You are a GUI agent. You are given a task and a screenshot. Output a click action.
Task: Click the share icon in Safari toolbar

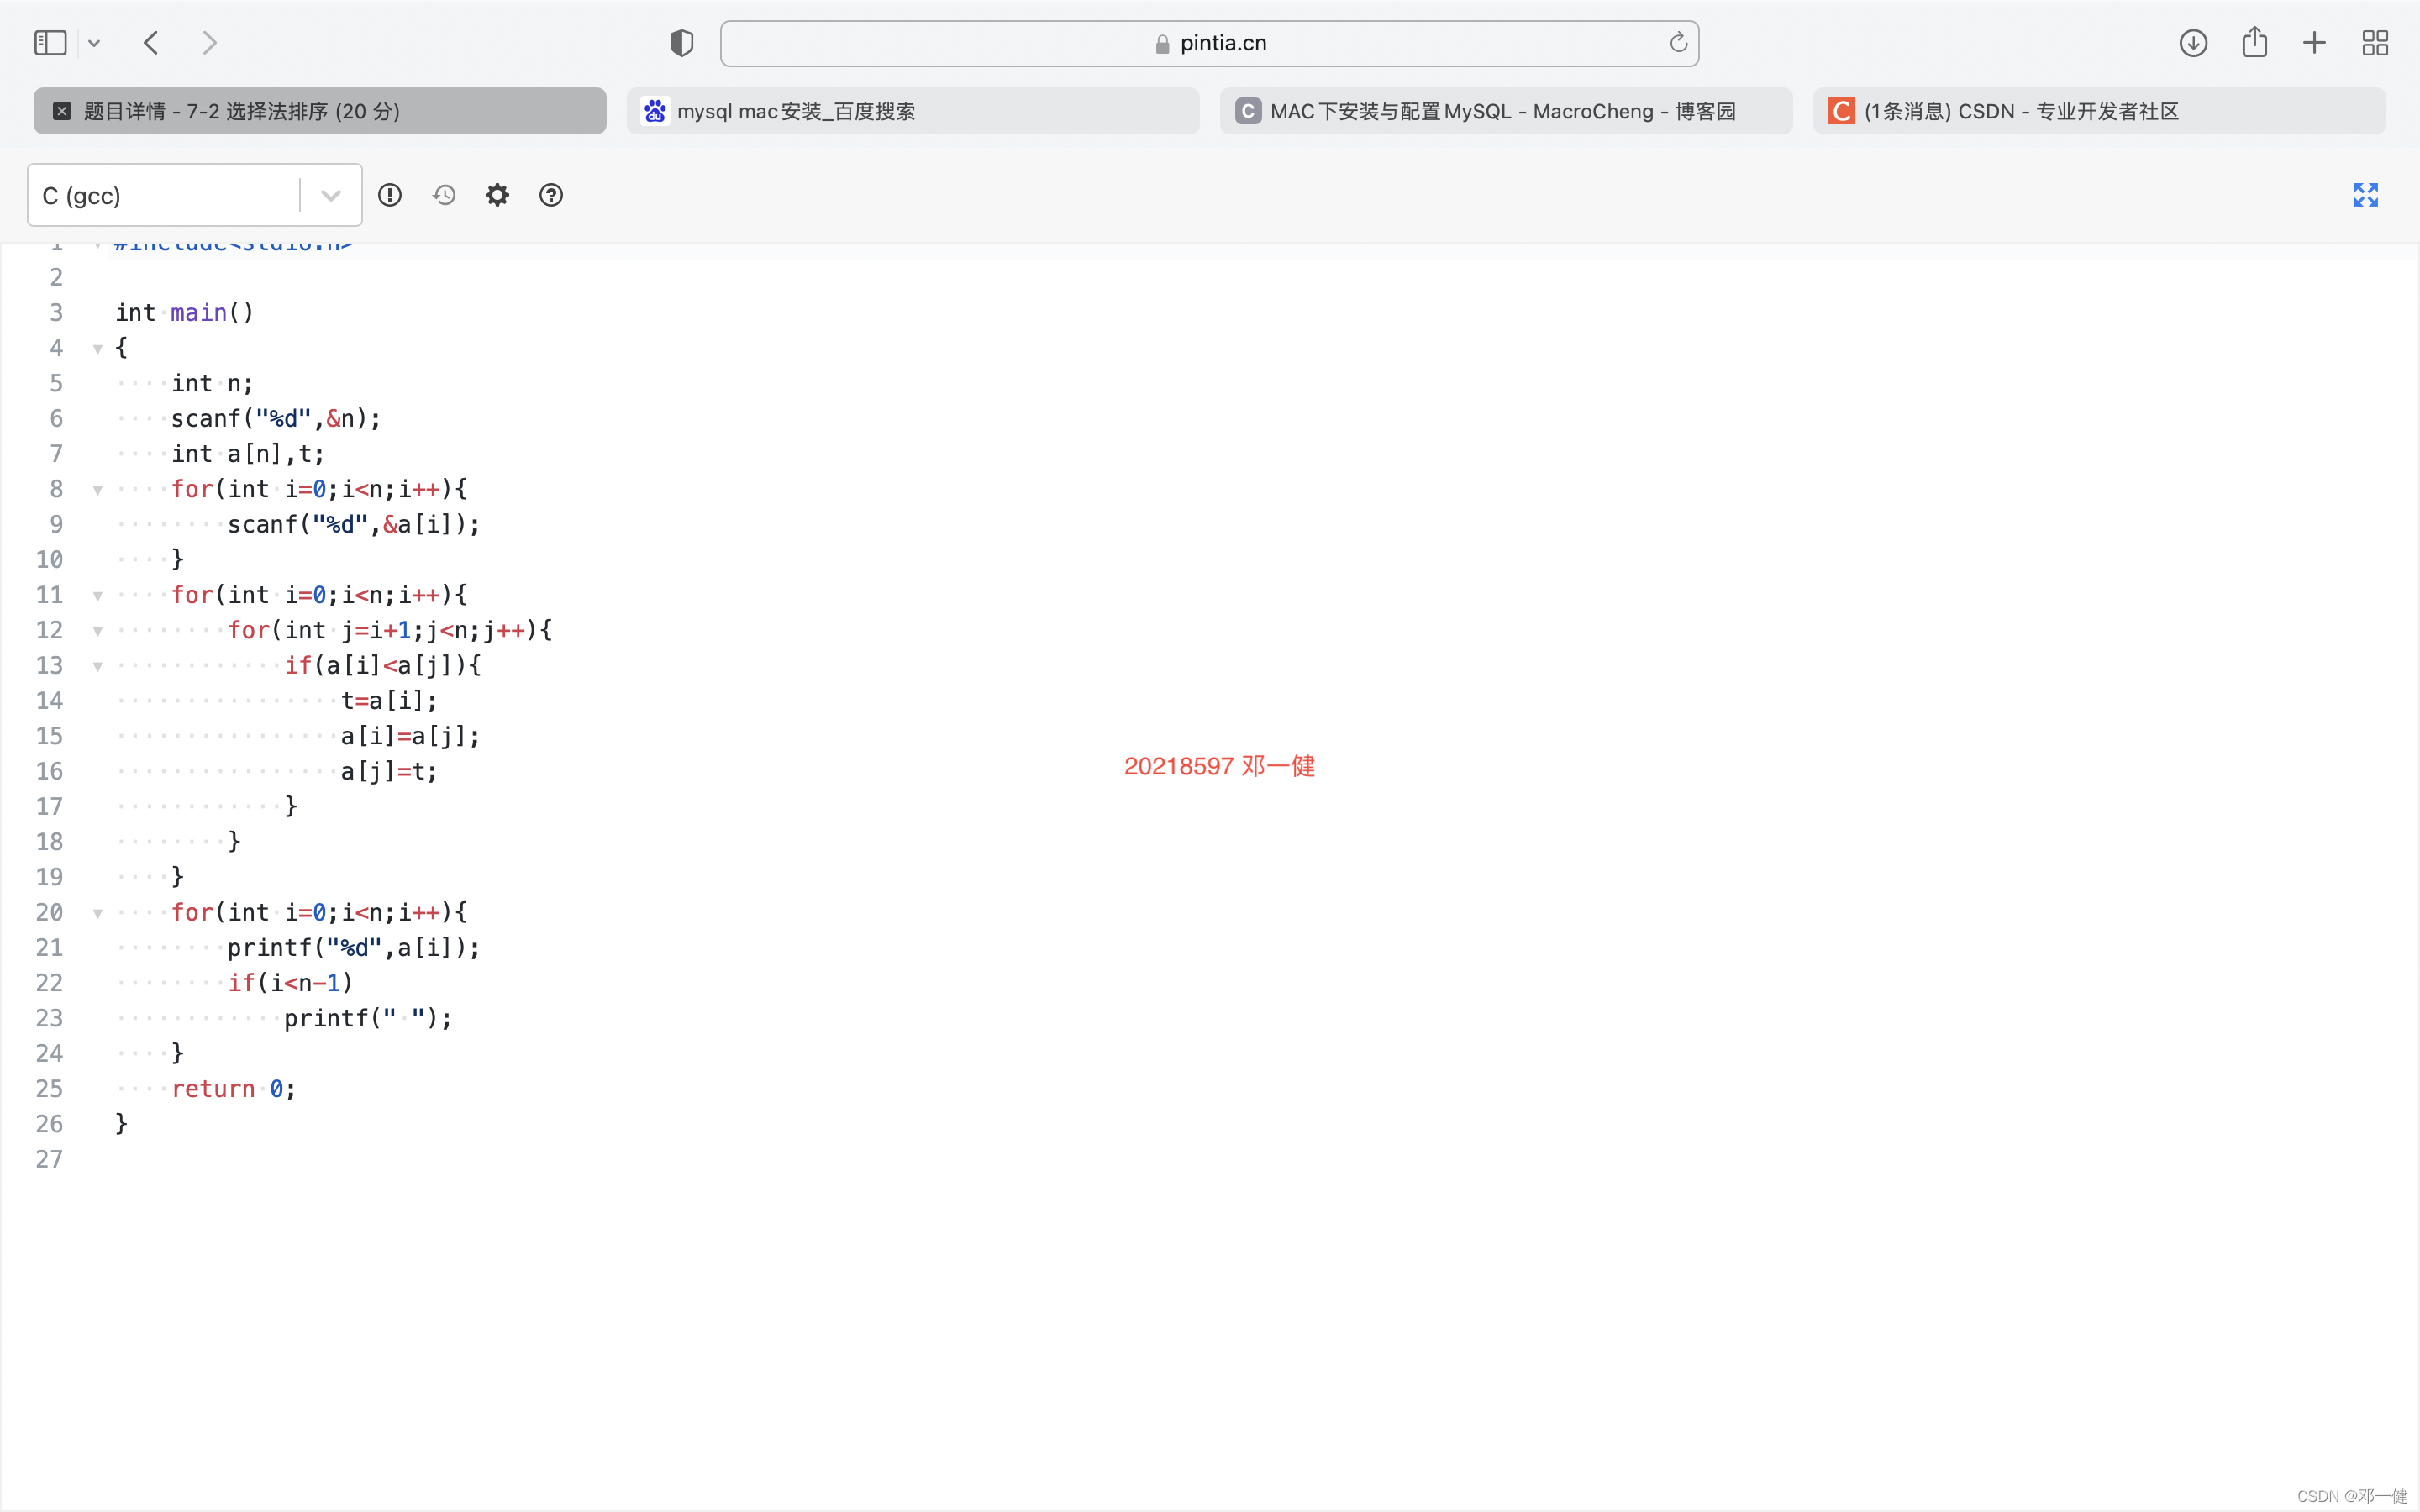[x=2254, y=43]
